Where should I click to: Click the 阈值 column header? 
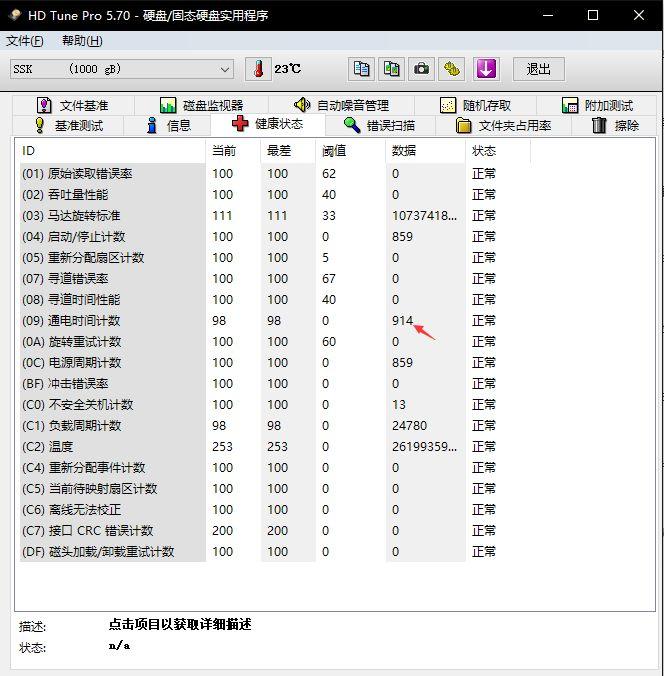coord(351,151)
